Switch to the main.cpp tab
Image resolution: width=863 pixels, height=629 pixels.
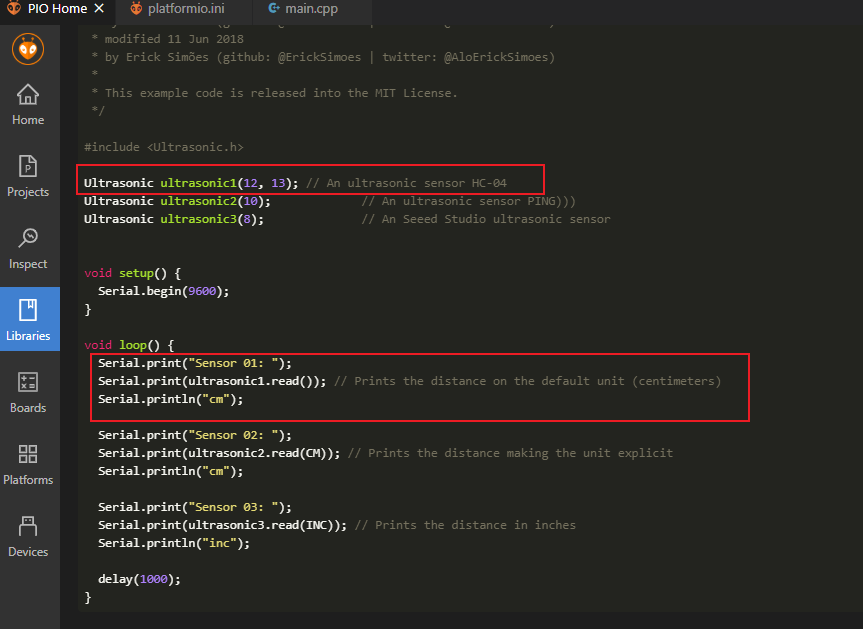(312, 9)
